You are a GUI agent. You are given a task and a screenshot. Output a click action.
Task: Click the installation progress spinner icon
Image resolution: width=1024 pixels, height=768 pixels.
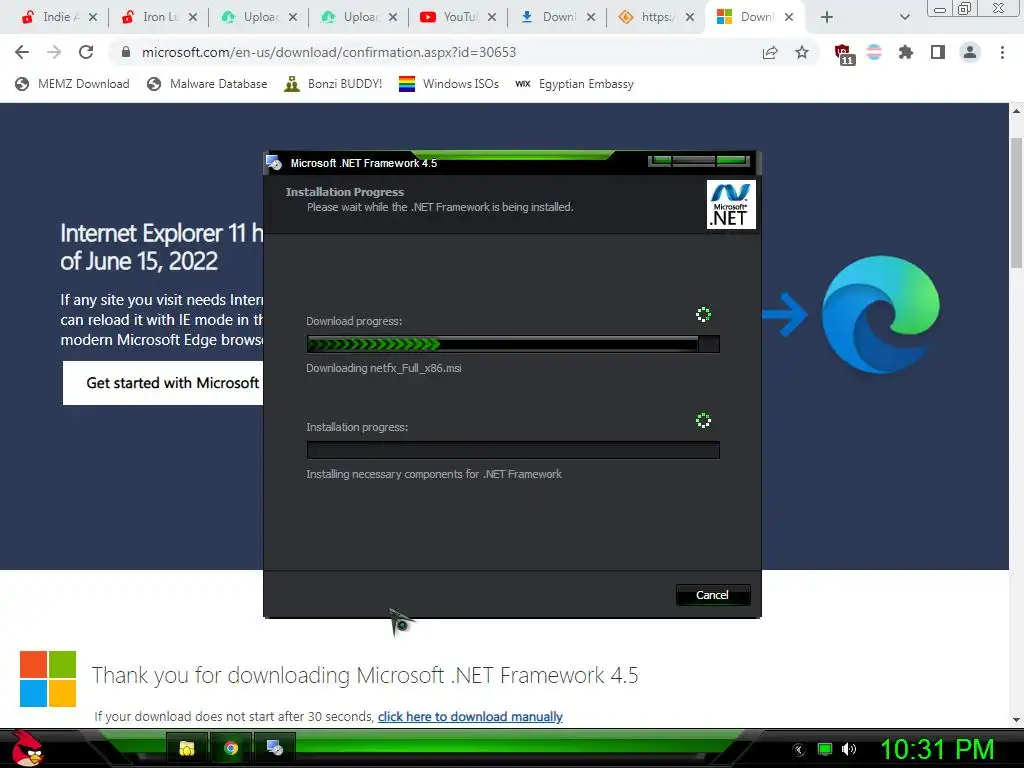pyautogui.click(x=703, y=421)
